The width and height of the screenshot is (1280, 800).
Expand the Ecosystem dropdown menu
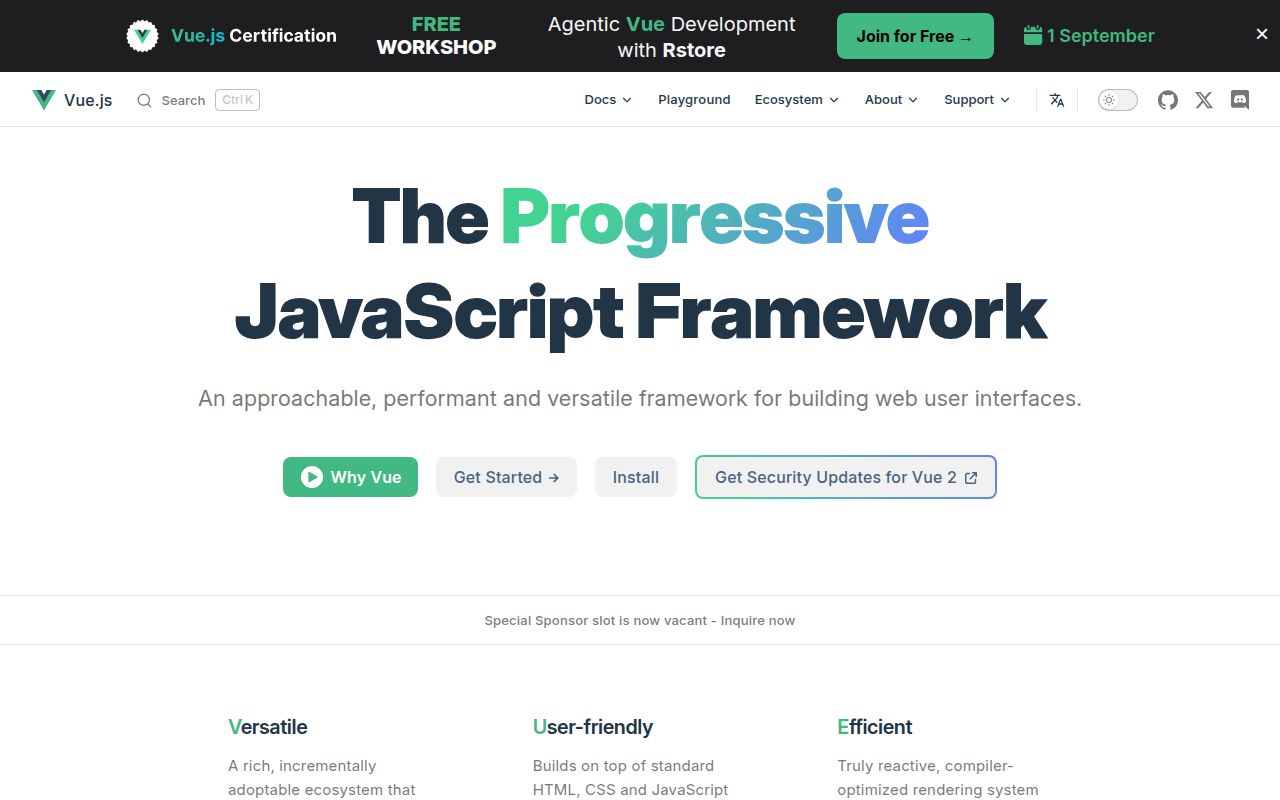point(797,100)
